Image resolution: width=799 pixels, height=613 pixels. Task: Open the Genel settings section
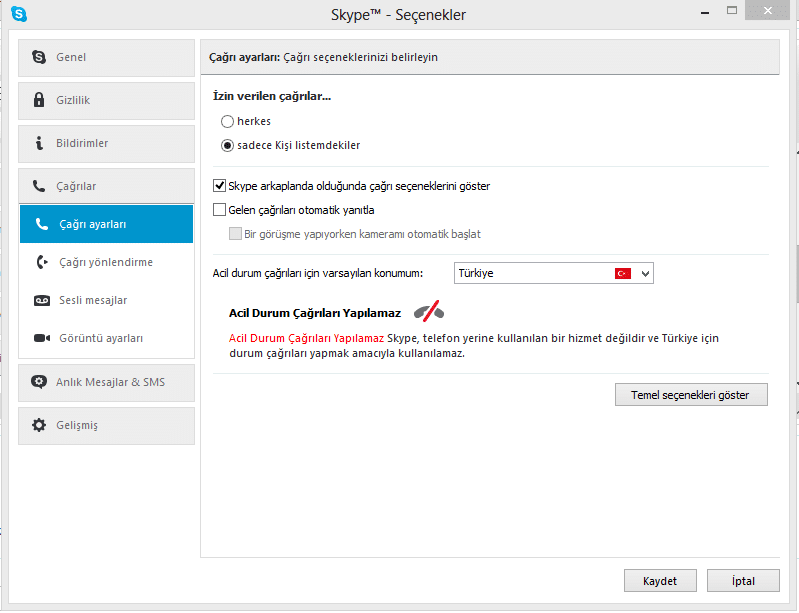pyautogui.click(x=106, y=58)
